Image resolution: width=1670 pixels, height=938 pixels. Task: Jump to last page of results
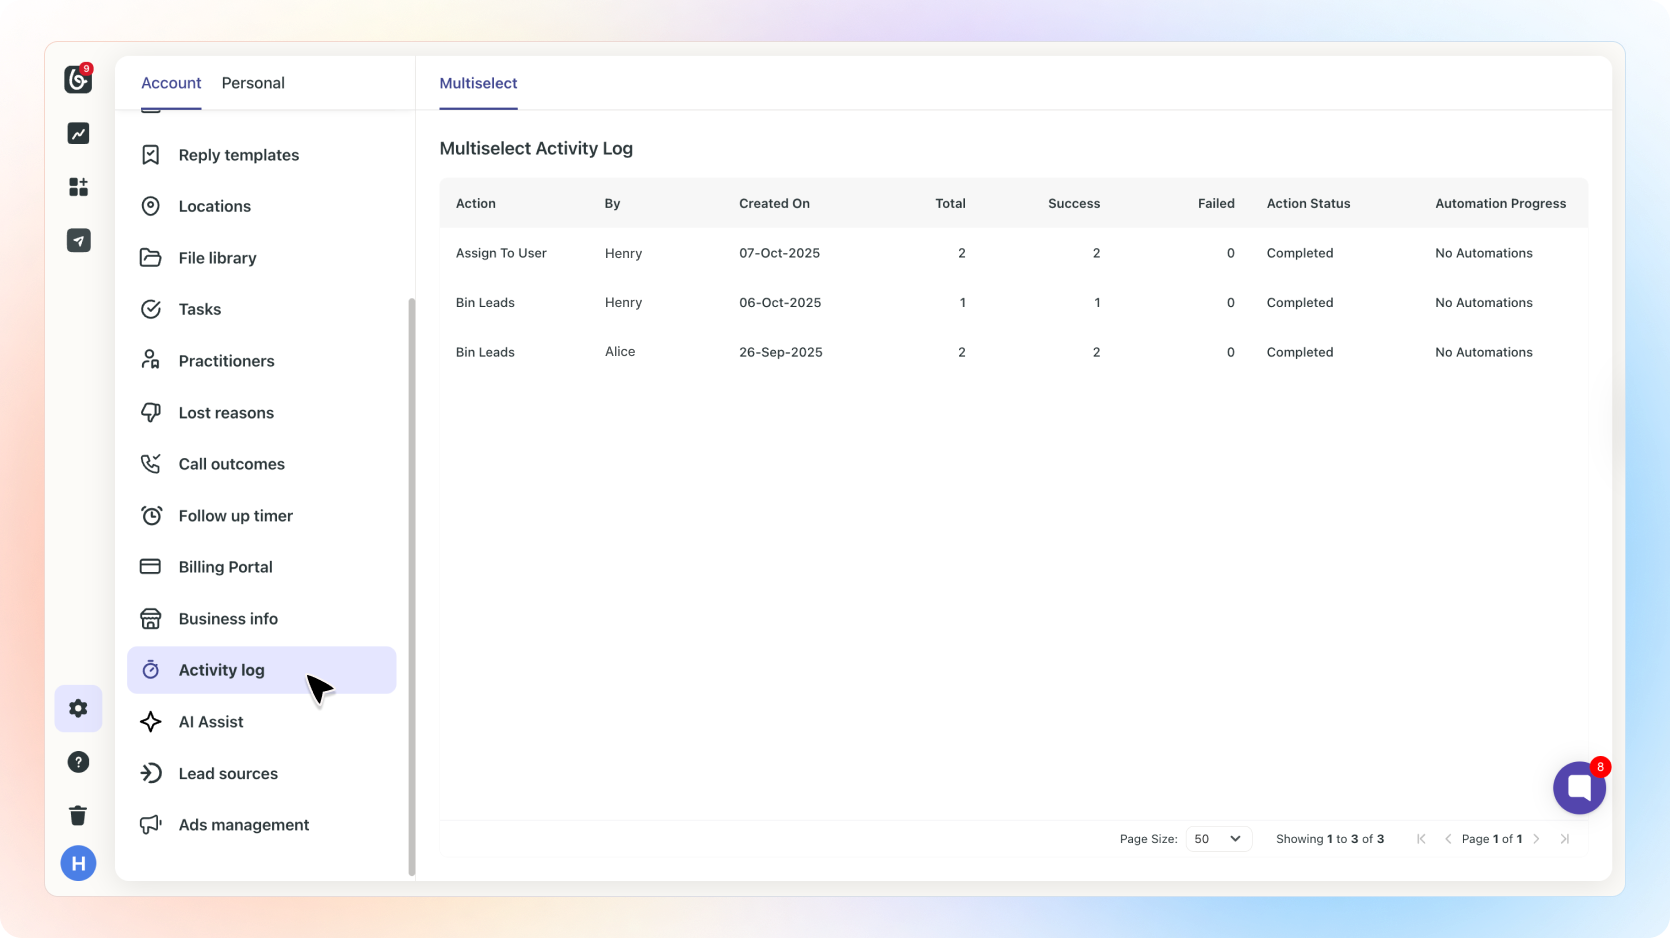point(1565,839)
